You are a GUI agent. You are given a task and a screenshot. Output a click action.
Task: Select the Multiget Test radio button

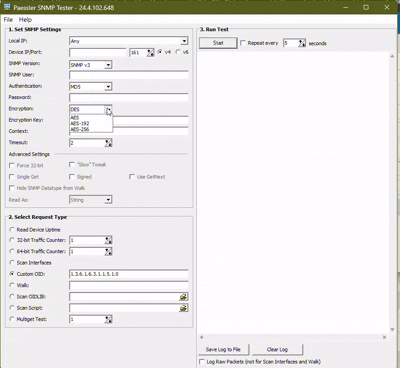(12, 319)
